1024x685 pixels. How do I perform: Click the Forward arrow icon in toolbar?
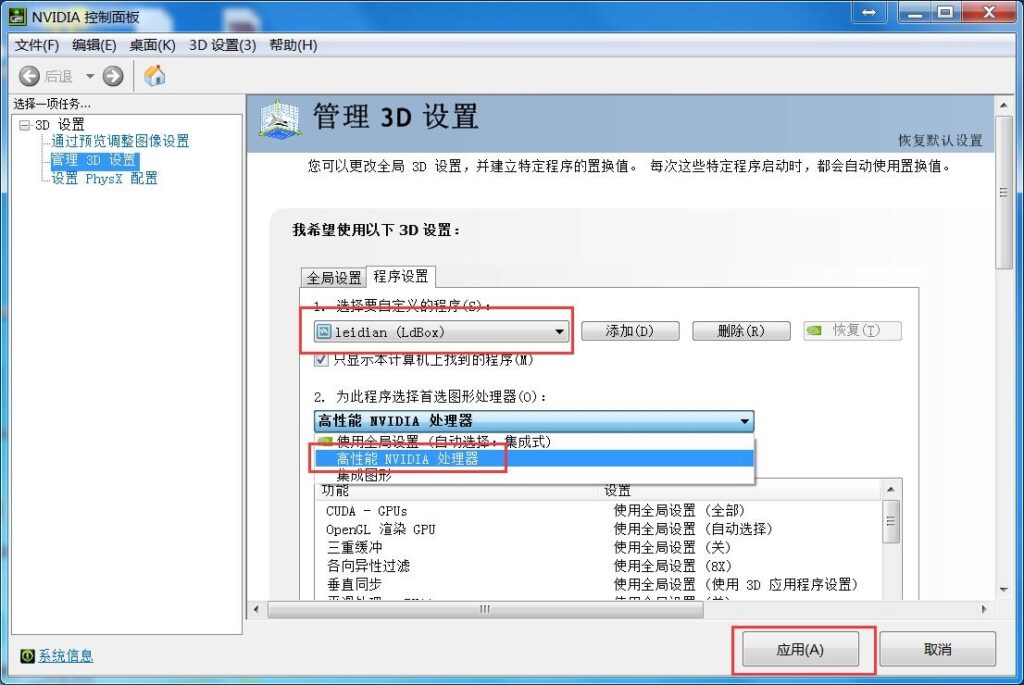point(113,76)
